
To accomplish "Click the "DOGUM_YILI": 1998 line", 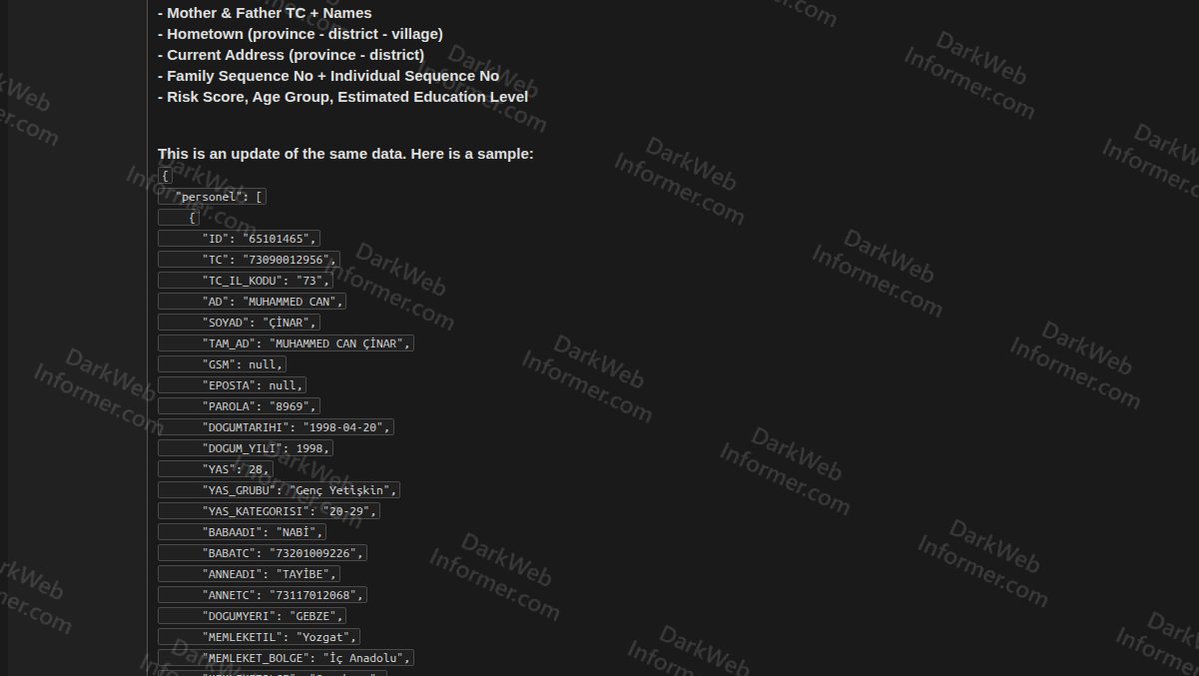I will pyautogui.click(x=245, y=448).
